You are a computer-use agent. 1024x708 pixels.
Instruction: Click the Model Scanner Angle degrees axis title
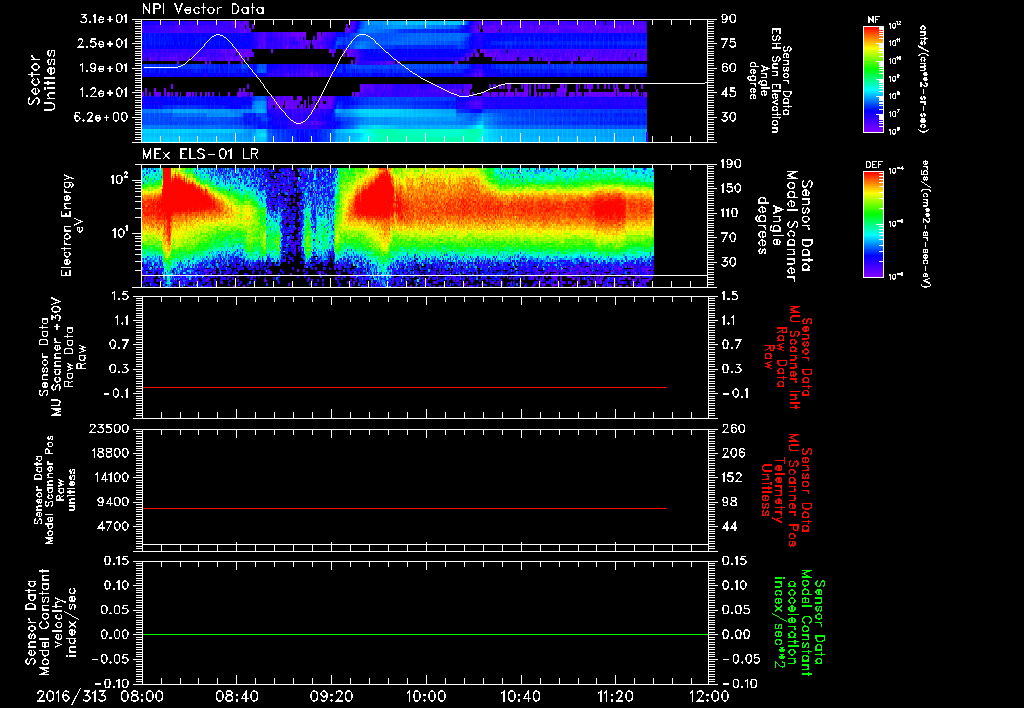click(x=784, y=225)
